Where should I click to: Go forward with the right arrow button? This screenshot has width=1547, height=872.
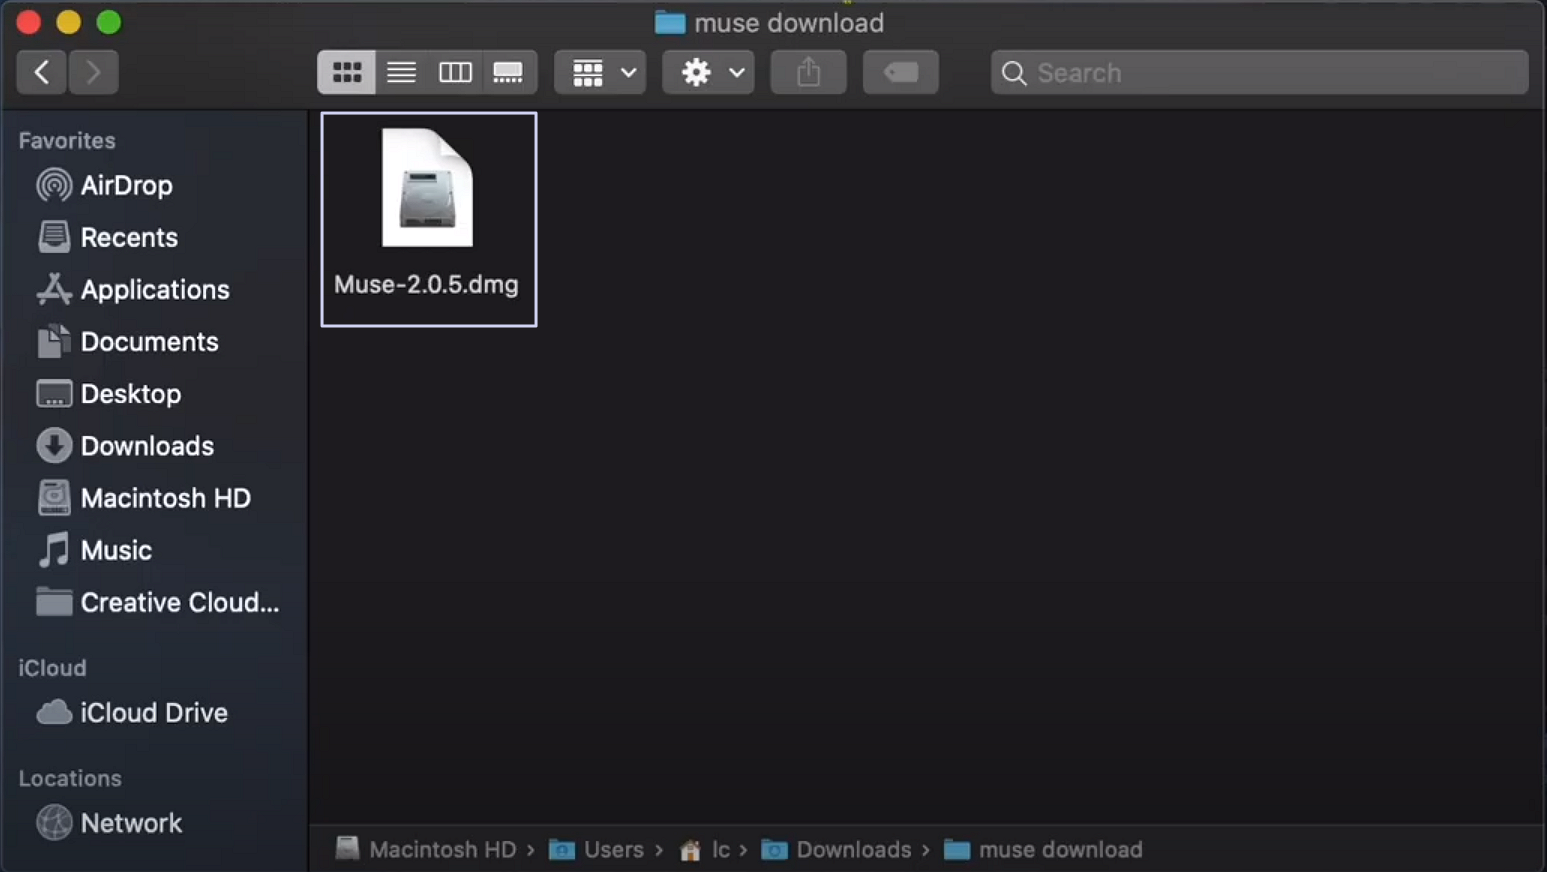[x=94, y=72]
